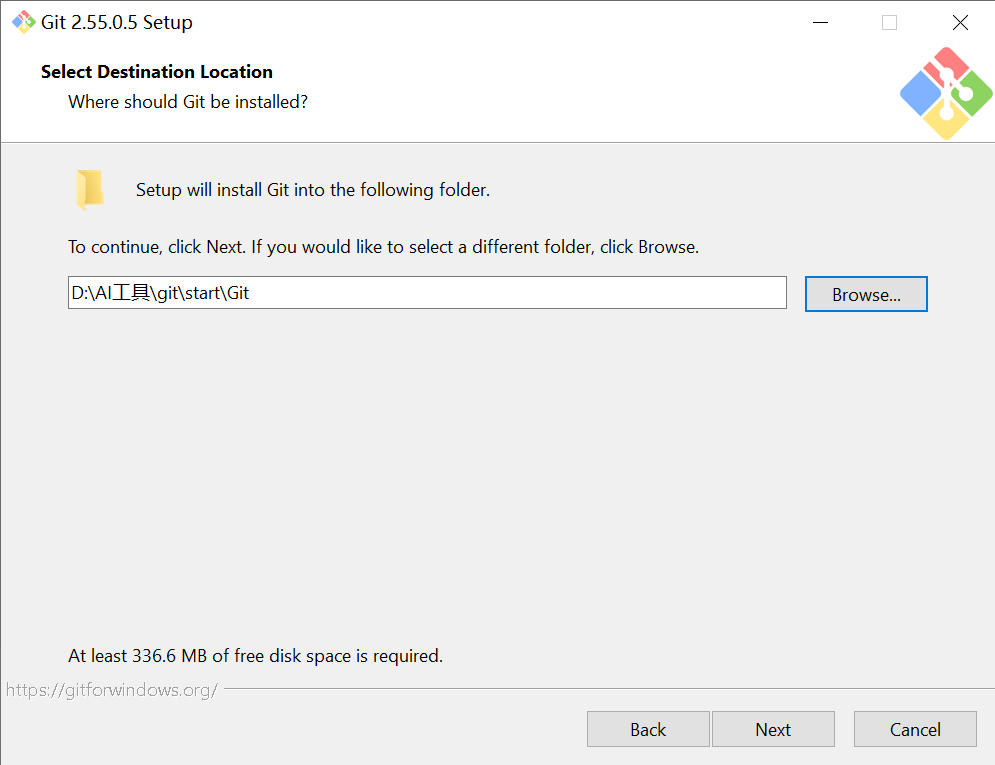The width and height of the screenshot is (995, 765).
Task: Click the blue diamond of the Git logo
Action: tap(921, 94)
